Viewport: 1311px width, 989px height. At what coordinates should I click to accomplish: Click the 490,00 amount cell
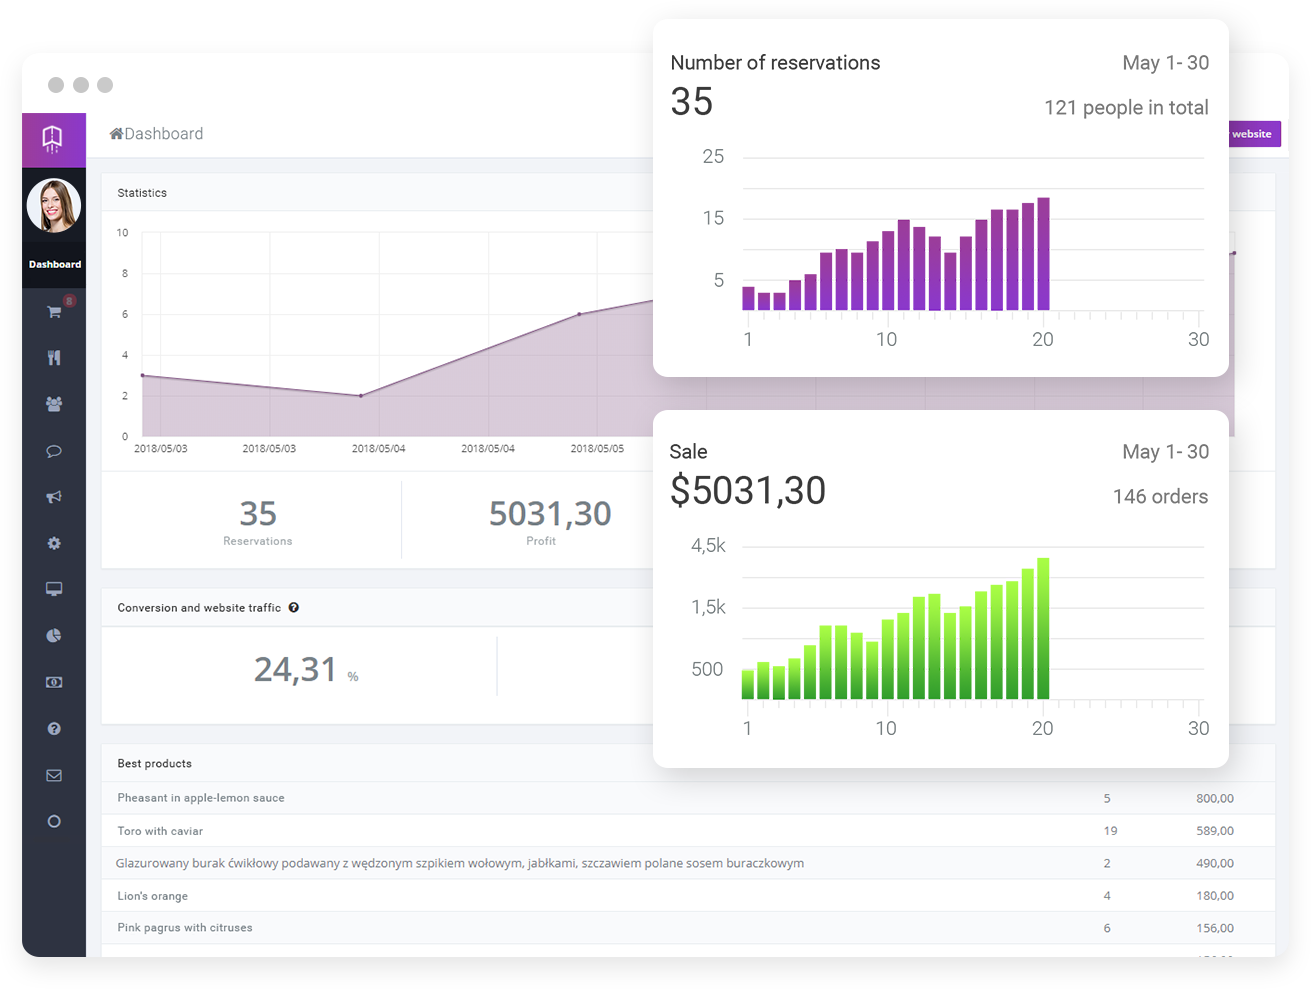pyautogui.click(x=1215, y=863)
